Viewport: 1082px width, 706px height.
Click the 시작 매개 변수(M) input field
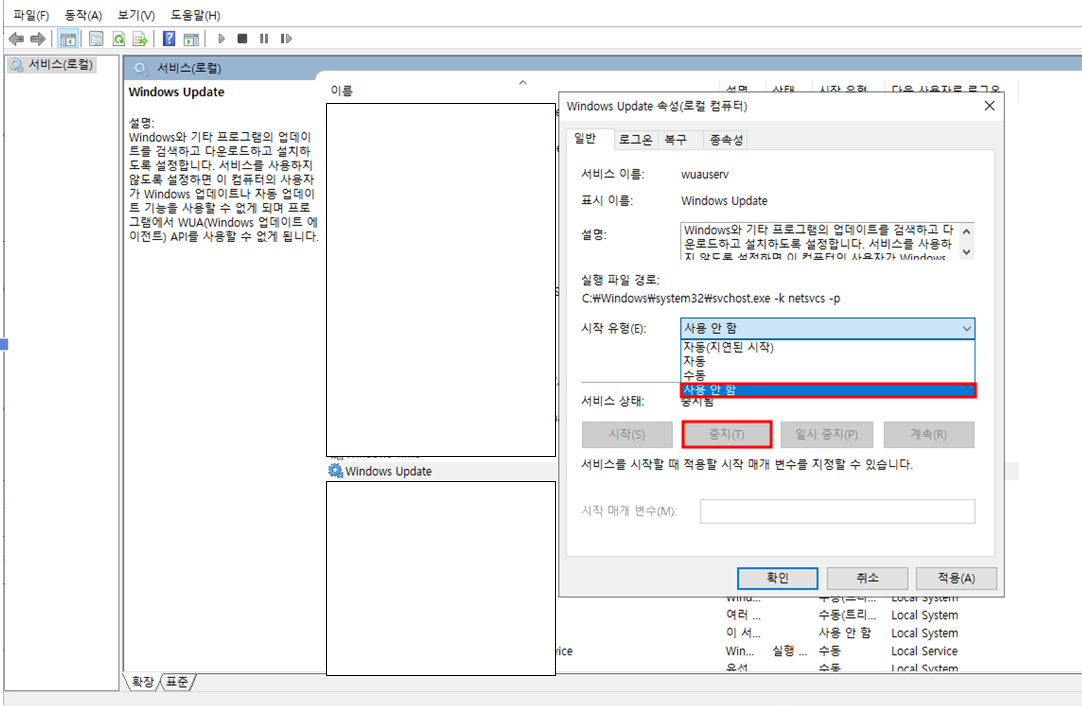coord(837,511)
